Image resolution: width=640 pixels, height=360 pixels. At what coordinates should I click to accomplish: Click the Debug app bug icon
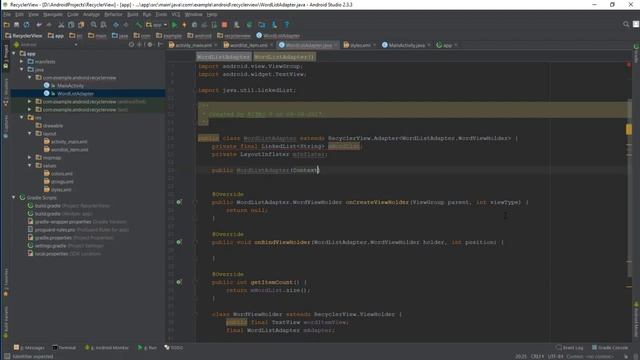[x=194, y=25]
